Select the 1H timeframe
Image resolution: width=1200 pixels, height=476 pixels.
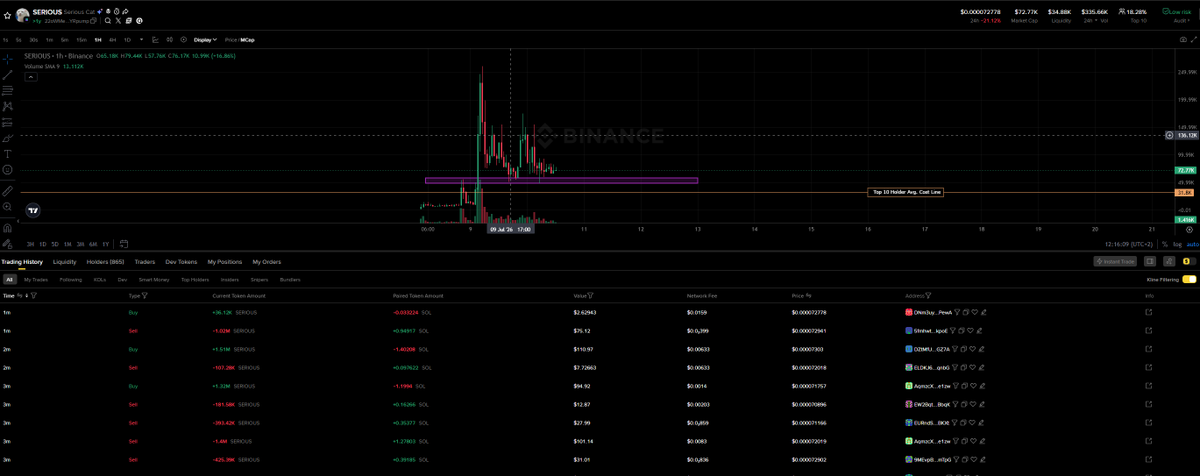tap(98, 40)
